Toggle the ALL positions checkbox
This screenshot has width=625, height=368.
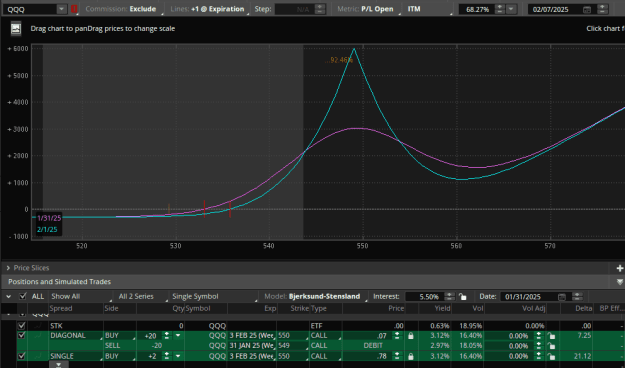point(23,296)
